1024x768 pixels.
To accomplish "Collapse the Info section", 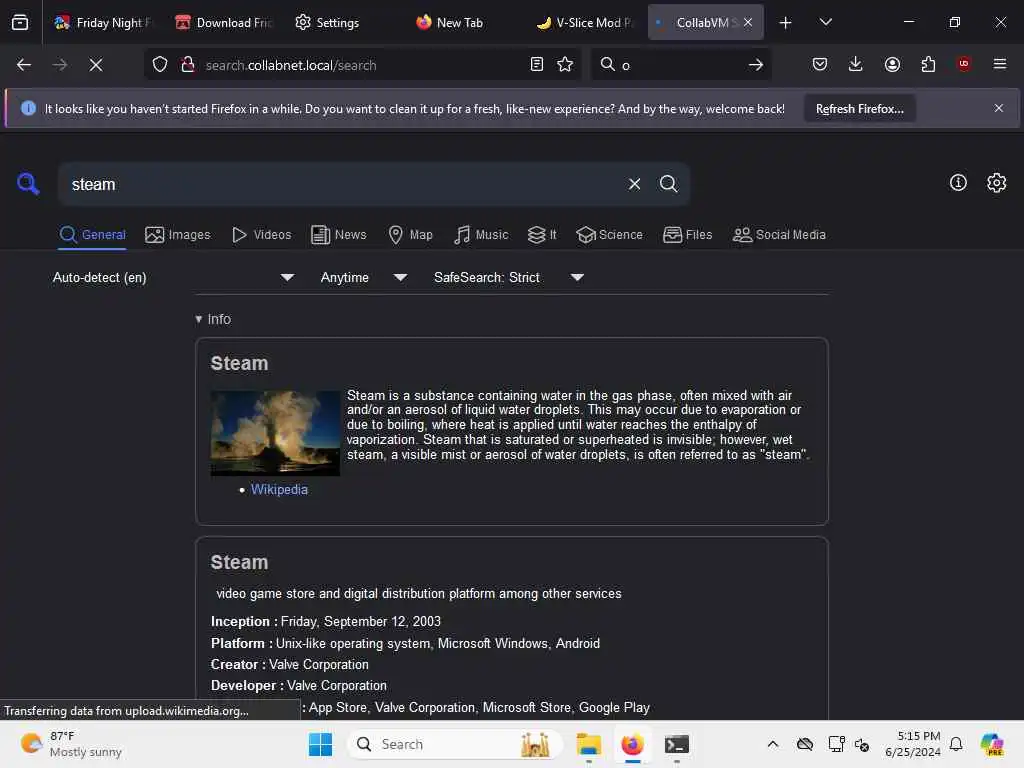I will [213, 319].
